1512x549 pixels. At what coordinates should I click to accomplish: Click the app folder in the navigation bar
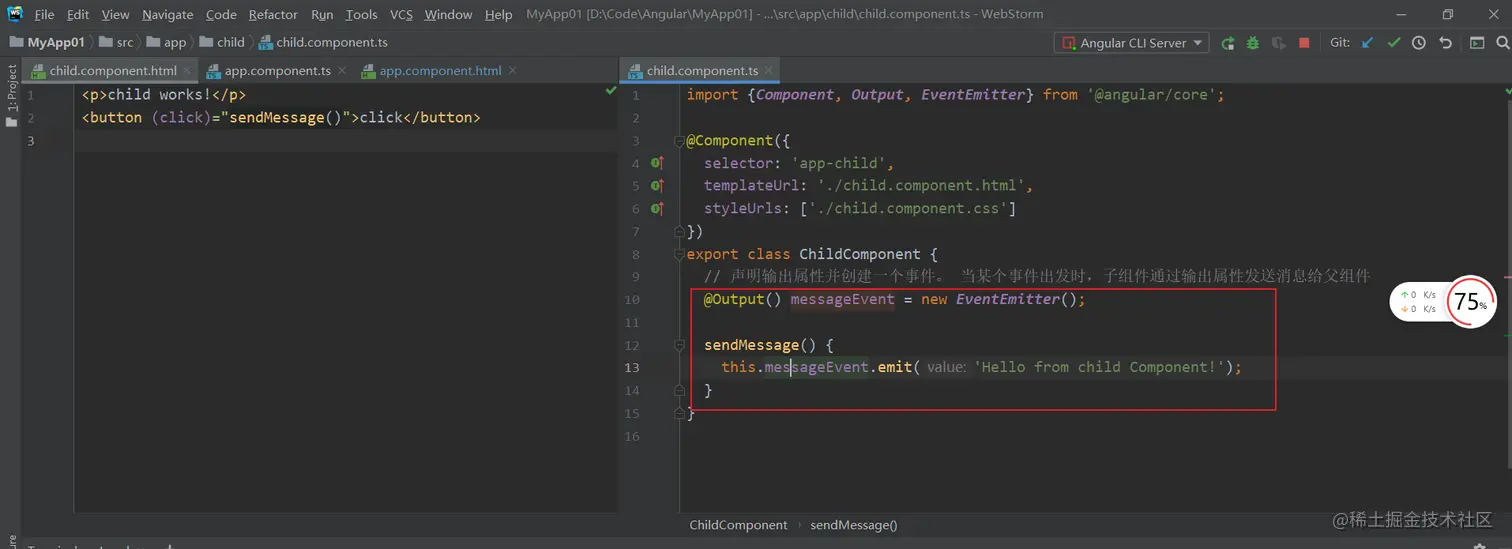point(166,43)
